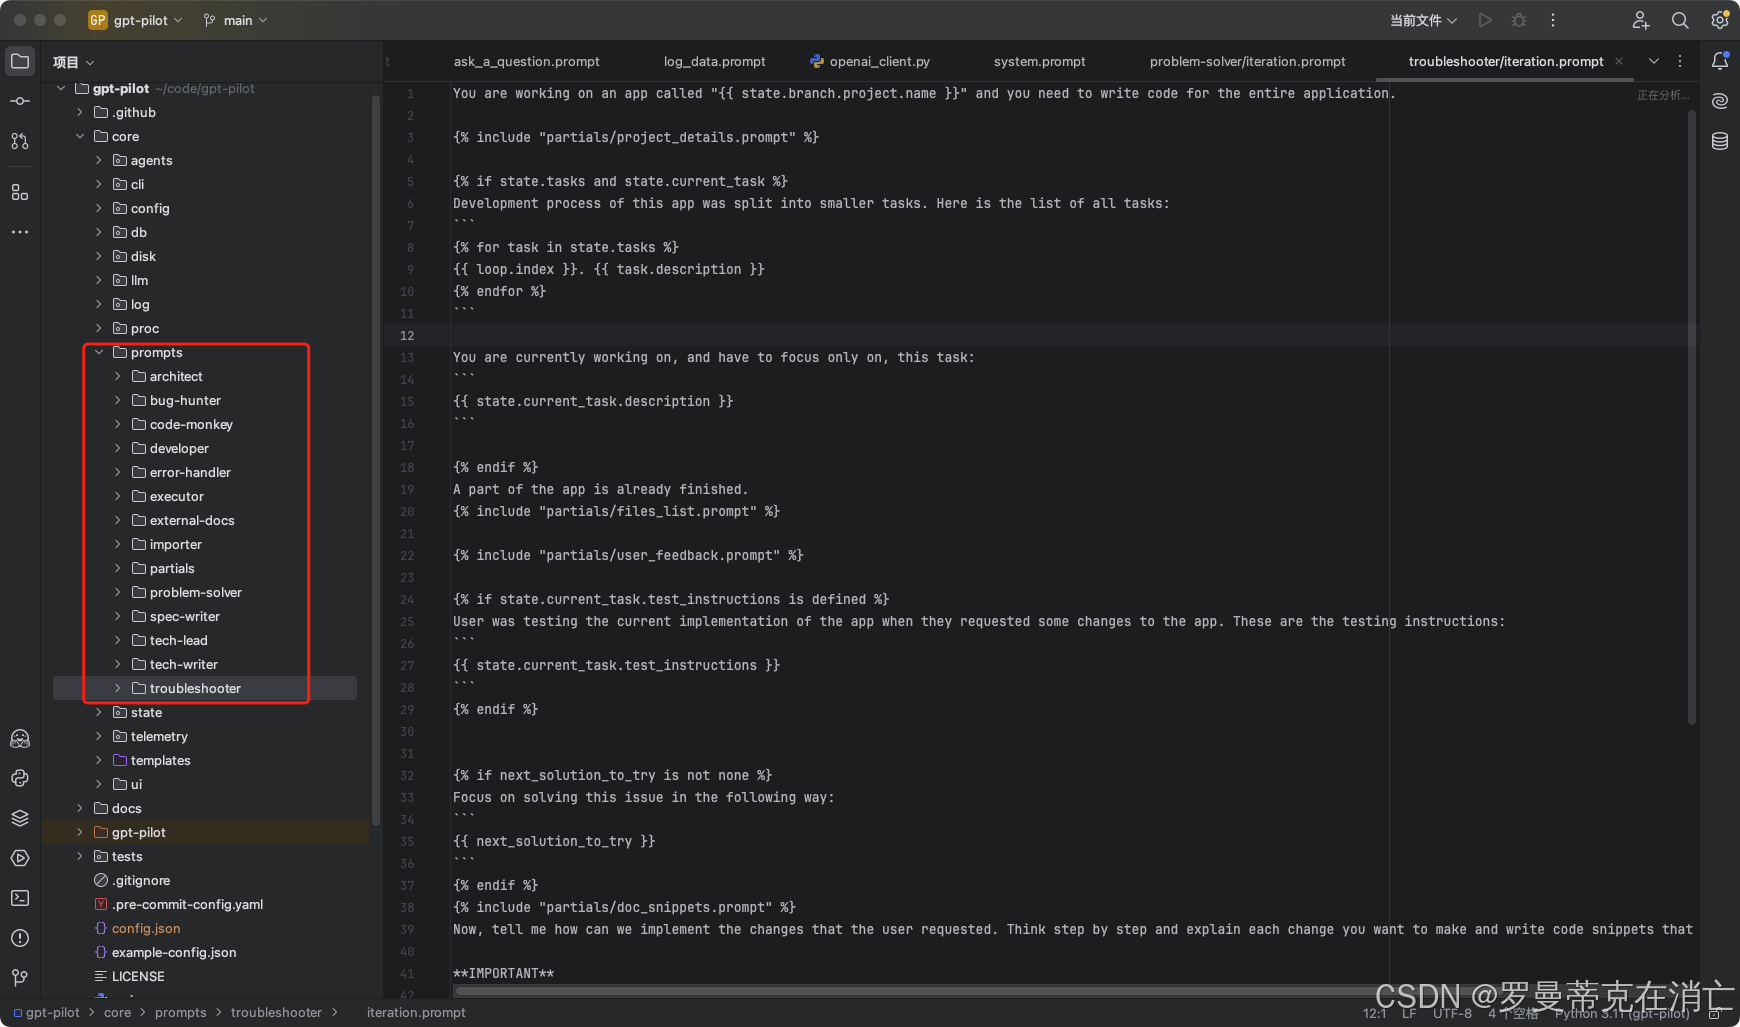The image size is (1740, 1027).
Task: Expand the troubleshooter folder
Action: [x=118, y=688]
